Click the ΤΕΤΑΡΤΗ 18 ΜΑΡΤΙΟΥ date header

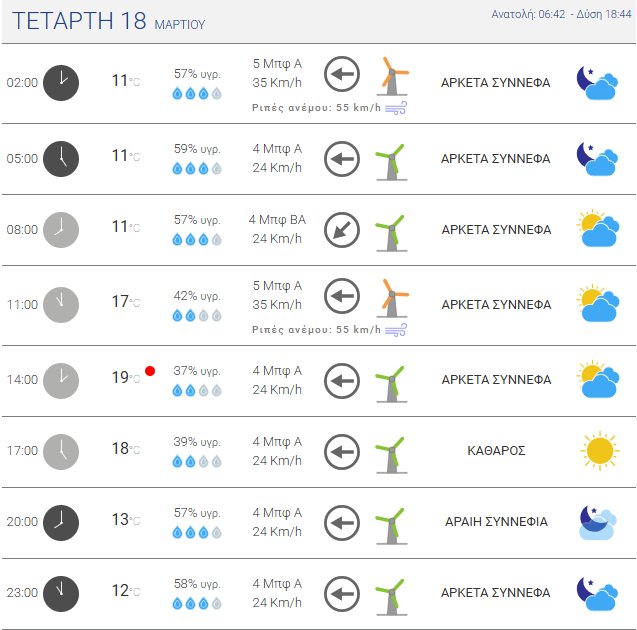[x=104, y=22]
